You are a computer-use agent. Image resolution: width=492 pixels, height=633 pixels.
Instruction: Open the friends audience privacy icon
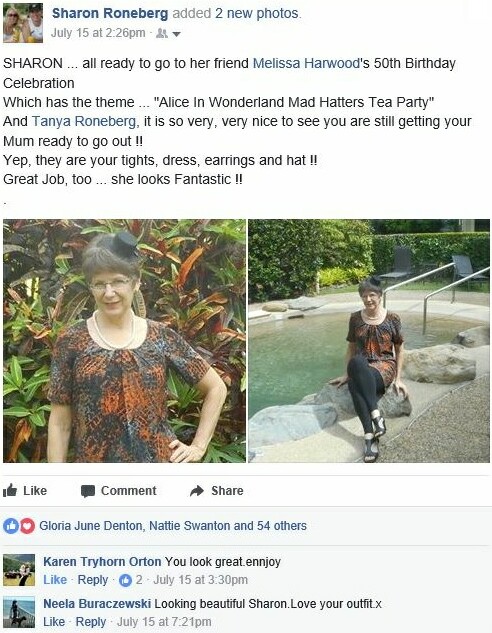tap(161, 34)
